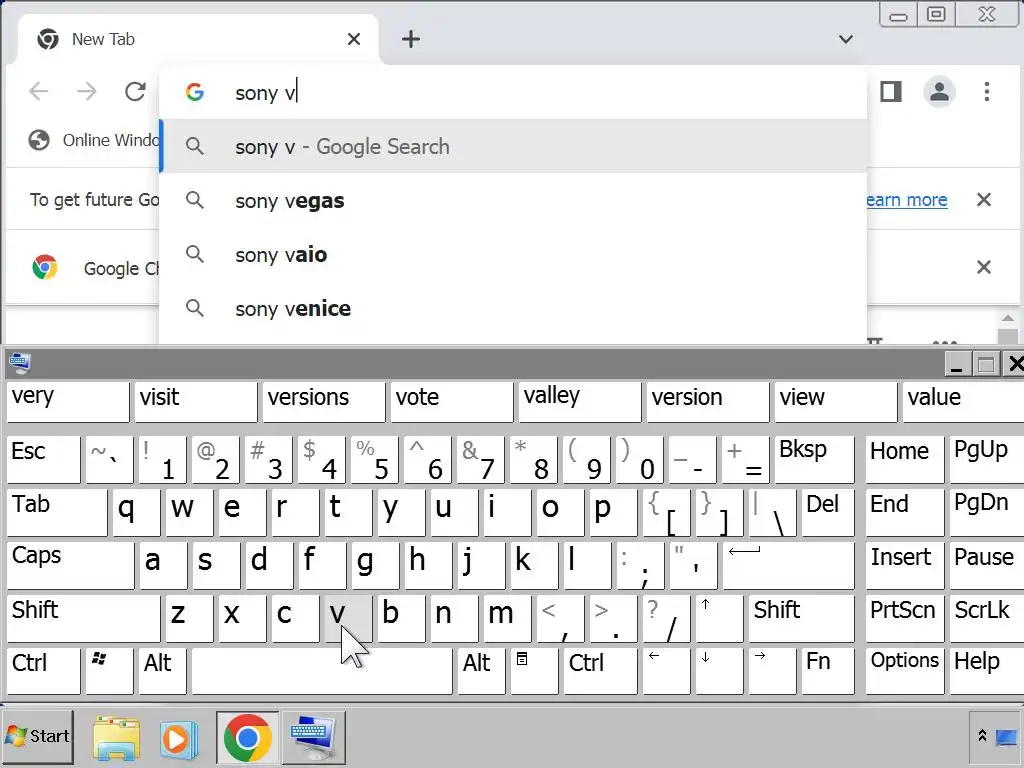
Task: Pick the 'visit' word prediction
Action: click(x=196, y=402)
